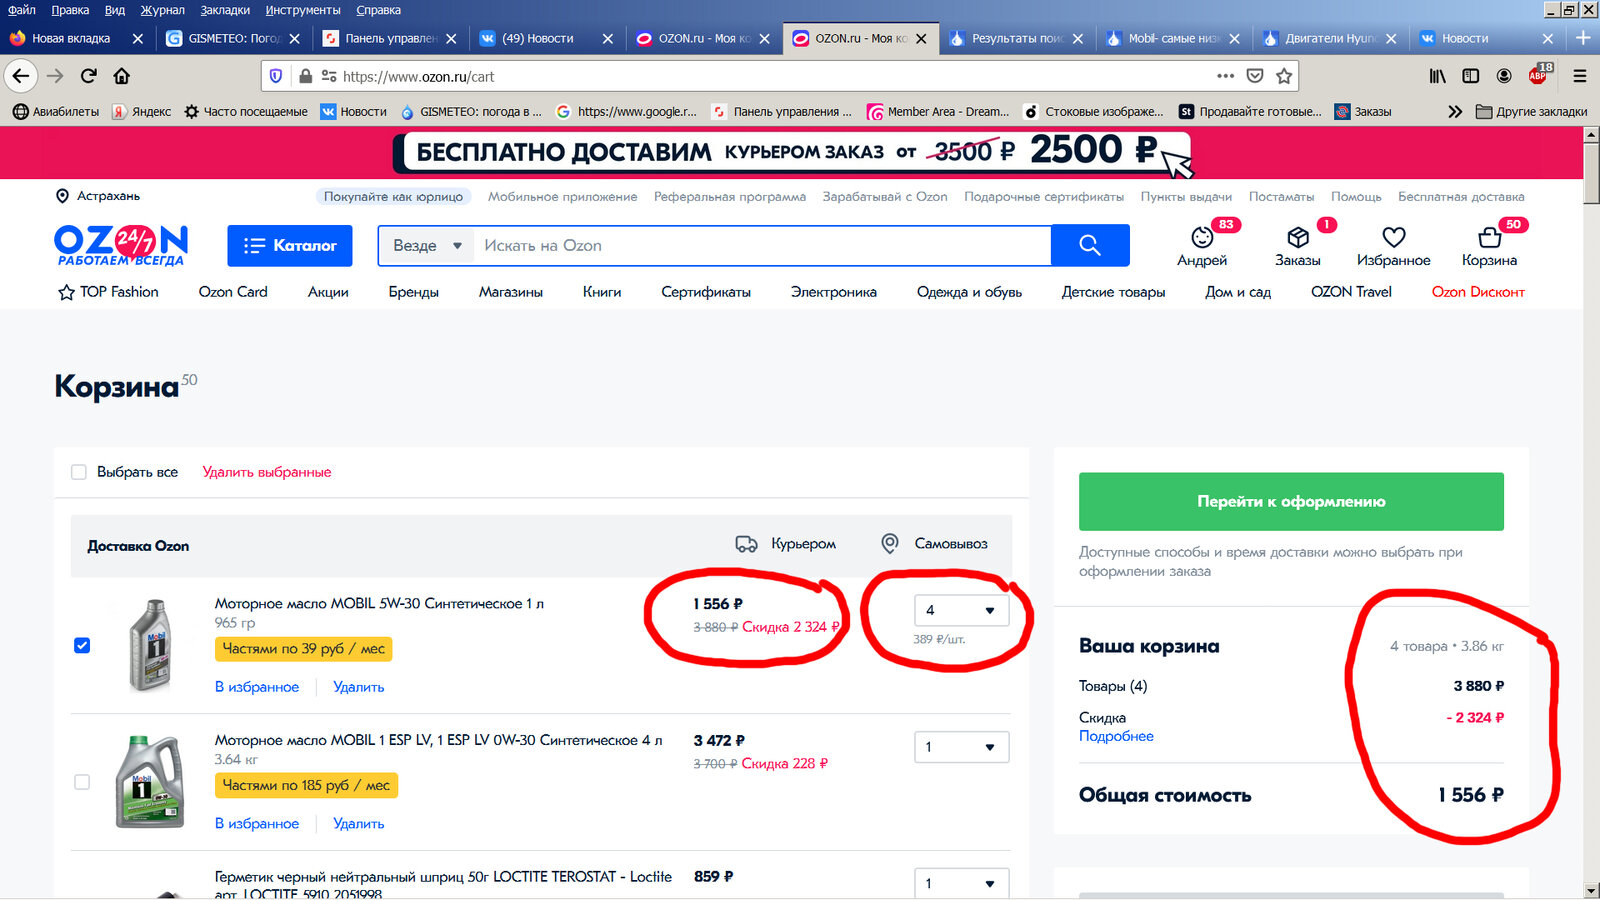Show more bookmarks chevron
This screenshot has height=900, width=1600.
(x=1455, y=112)
